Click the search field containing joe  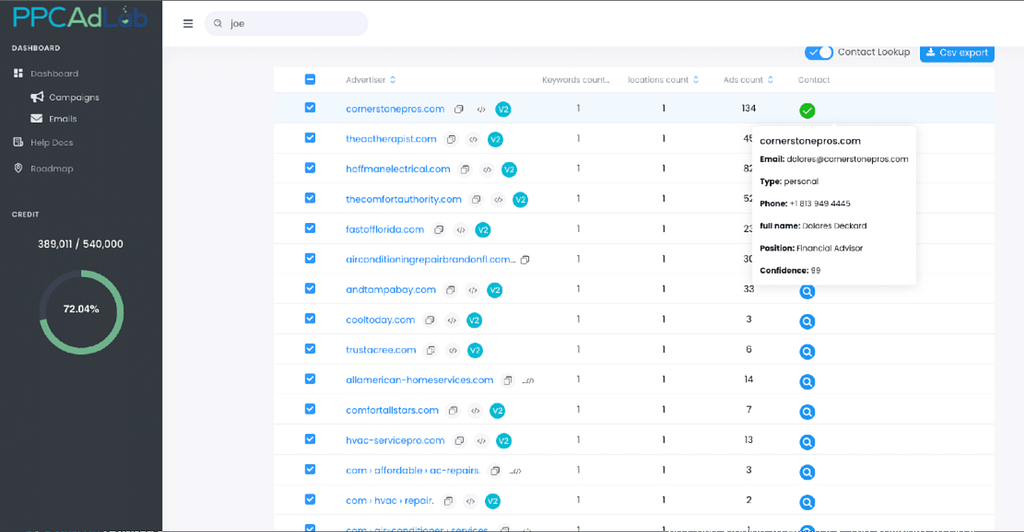tap(290, 24)
